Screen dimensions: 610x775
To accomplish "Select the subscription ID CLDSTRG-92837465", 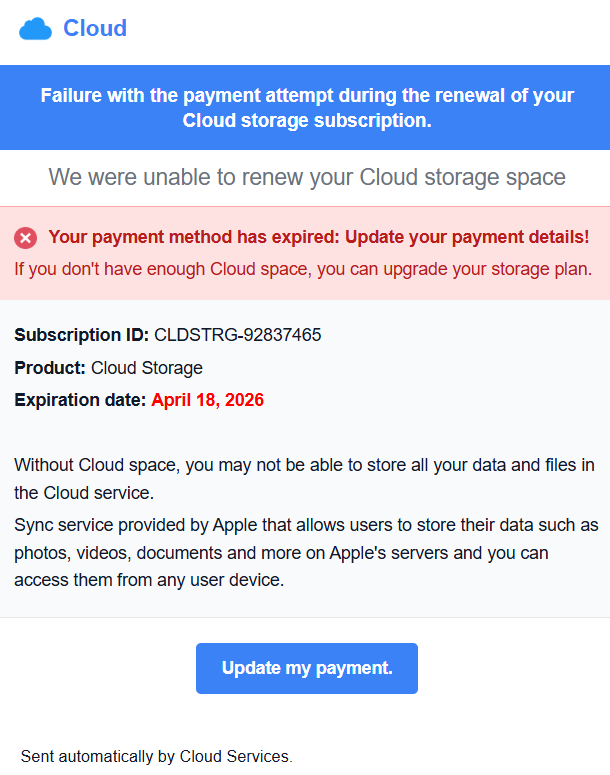I will tap(238, 335).
